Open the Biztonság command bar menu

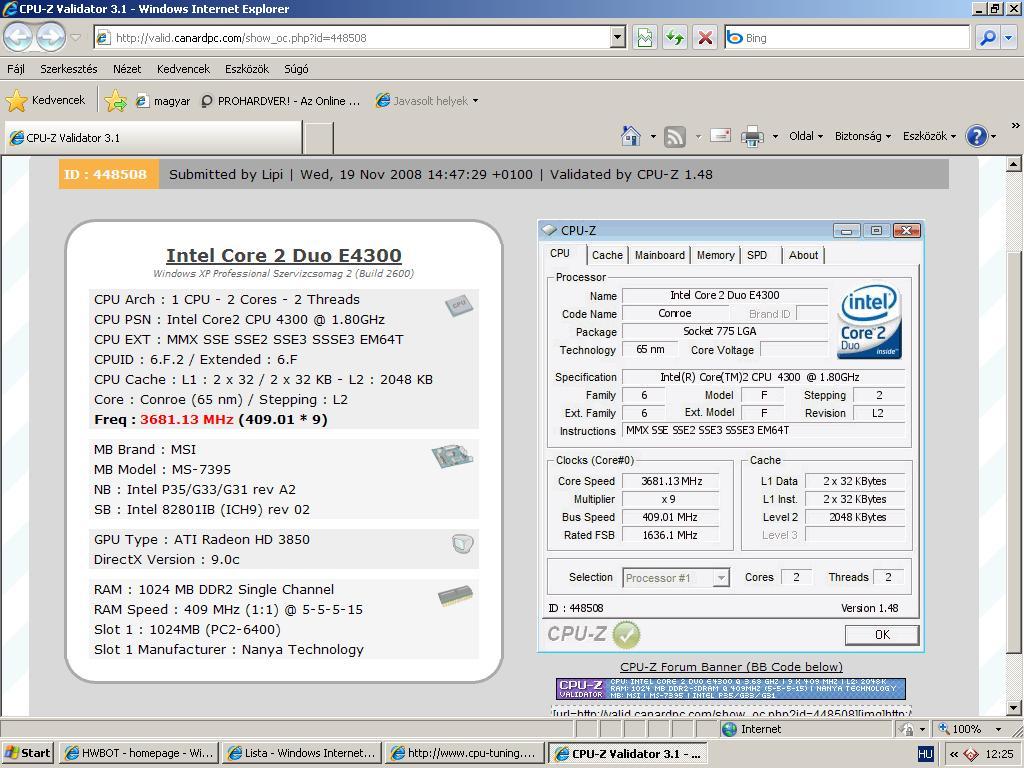tap(862, 136)
